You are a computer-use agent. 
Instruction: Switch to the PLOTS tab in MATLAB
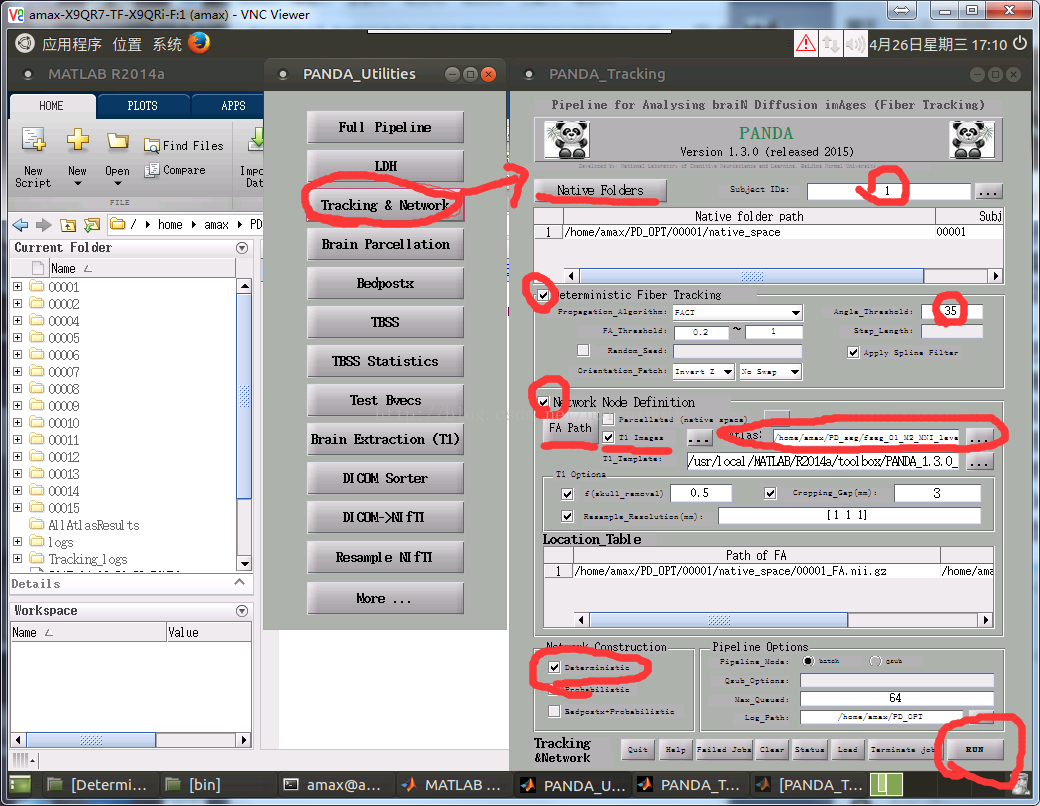tap(143, 106)
